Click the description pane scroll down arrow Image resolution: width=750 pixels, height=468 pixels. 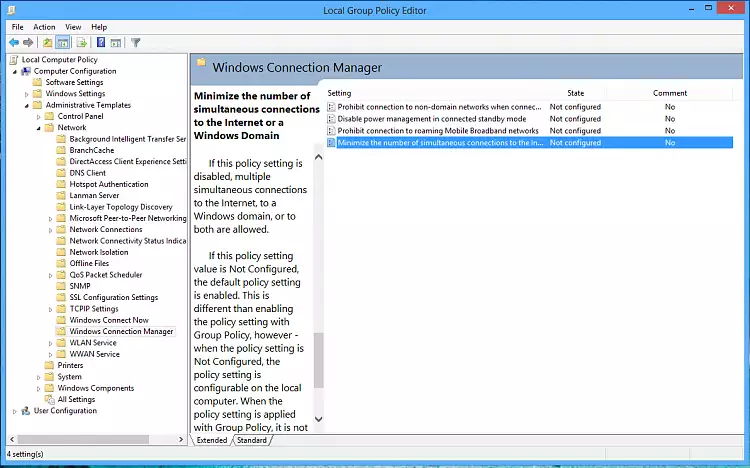(x=319, y=420)
